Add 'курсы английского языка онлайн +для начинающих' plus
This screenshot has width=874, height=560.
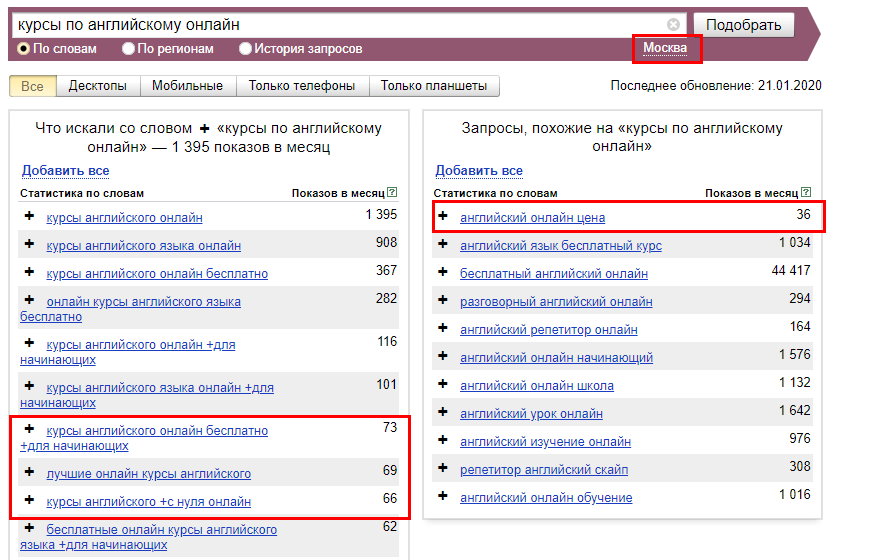pyautogui.click(x=30, y=386)
